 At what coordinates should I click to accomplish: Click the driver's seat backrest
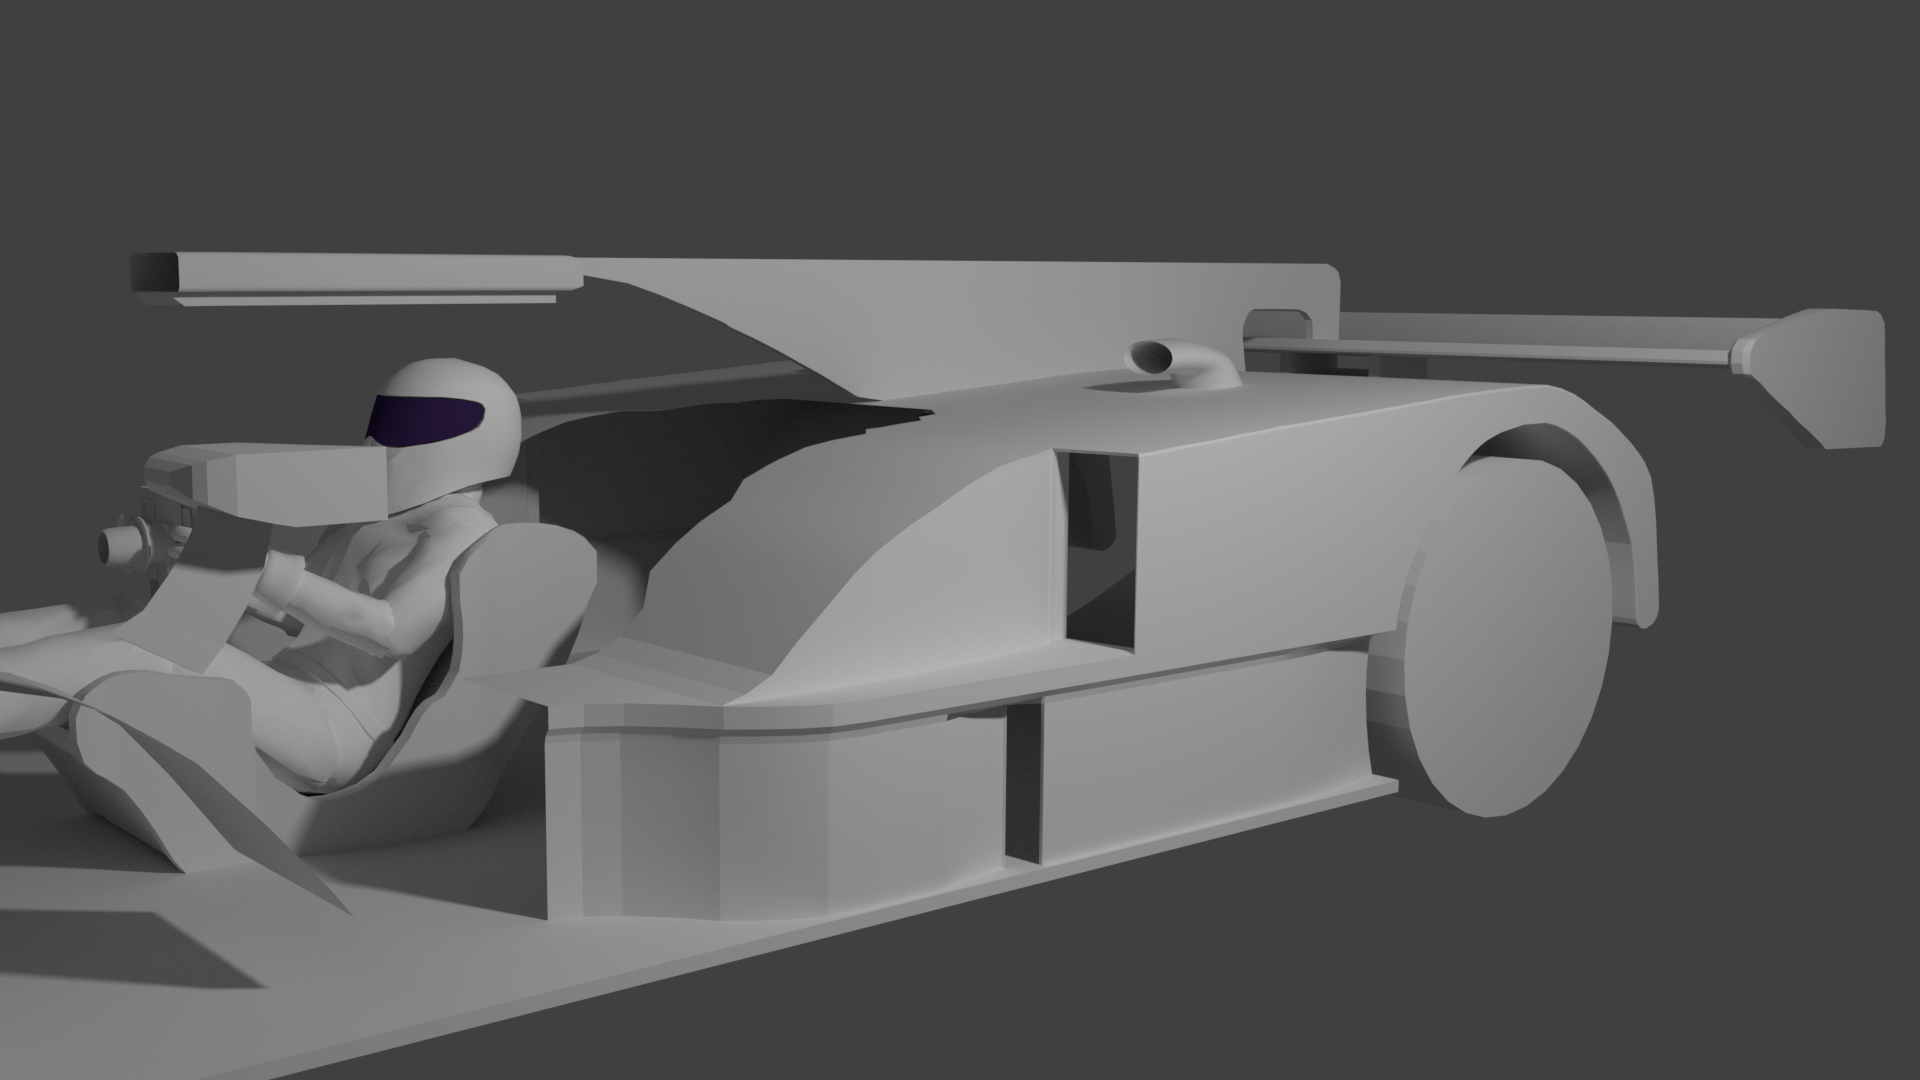pyautogui.click(x=520, y=600)
